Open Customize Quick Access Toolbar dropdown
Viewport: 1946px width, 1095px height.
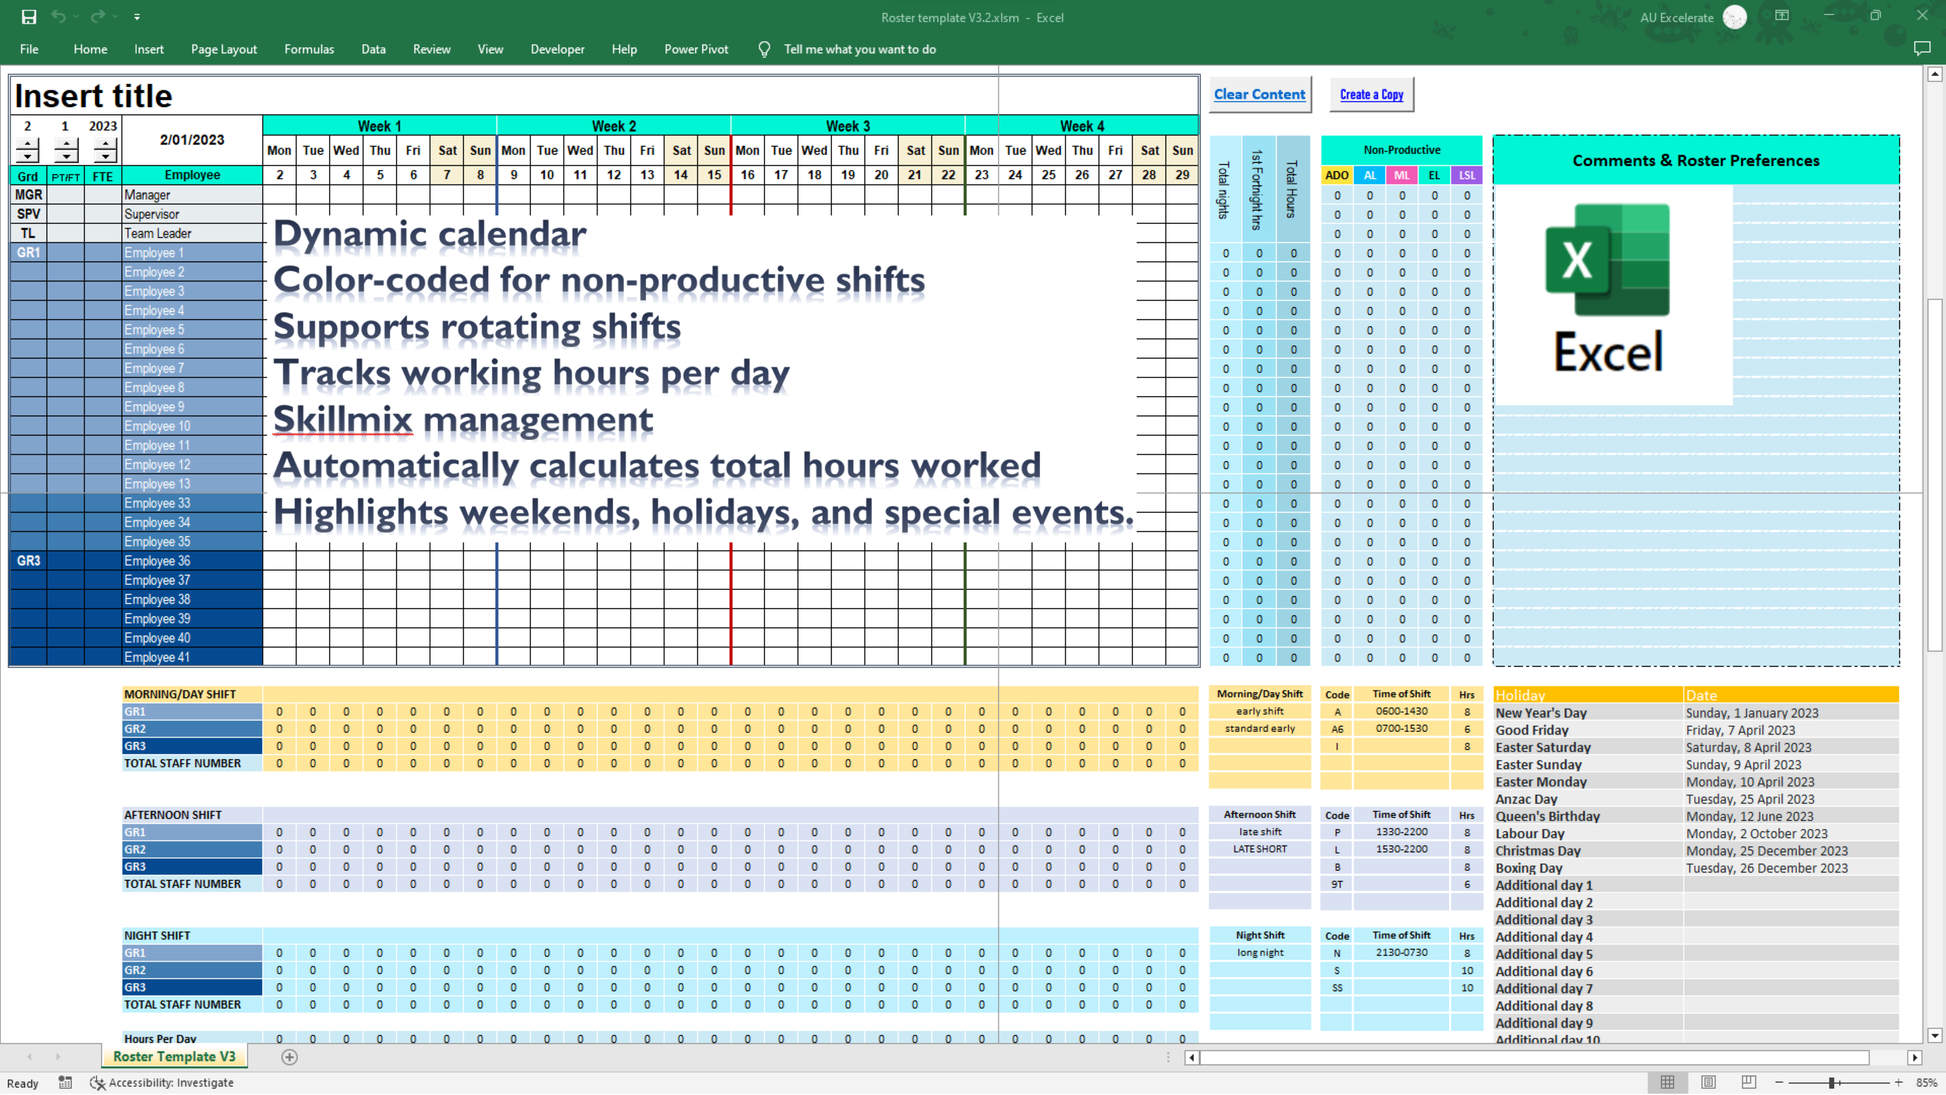(137, 17)
